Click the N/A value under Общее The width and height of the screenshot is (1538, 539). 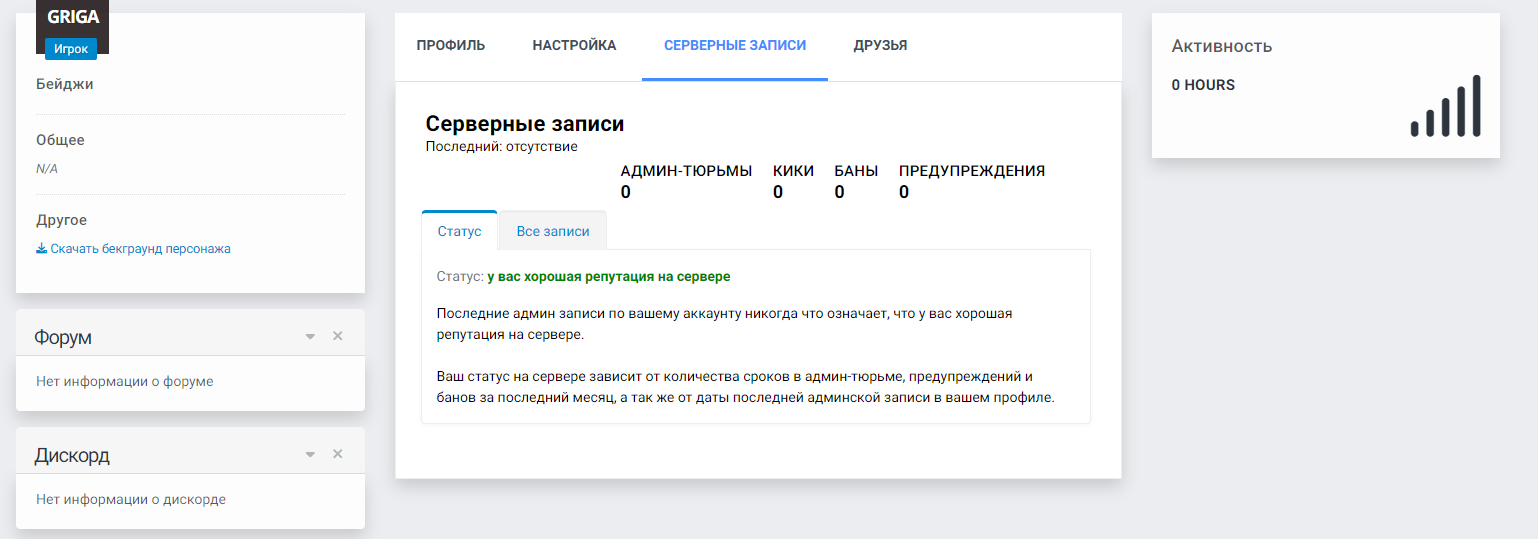point(47,169)
